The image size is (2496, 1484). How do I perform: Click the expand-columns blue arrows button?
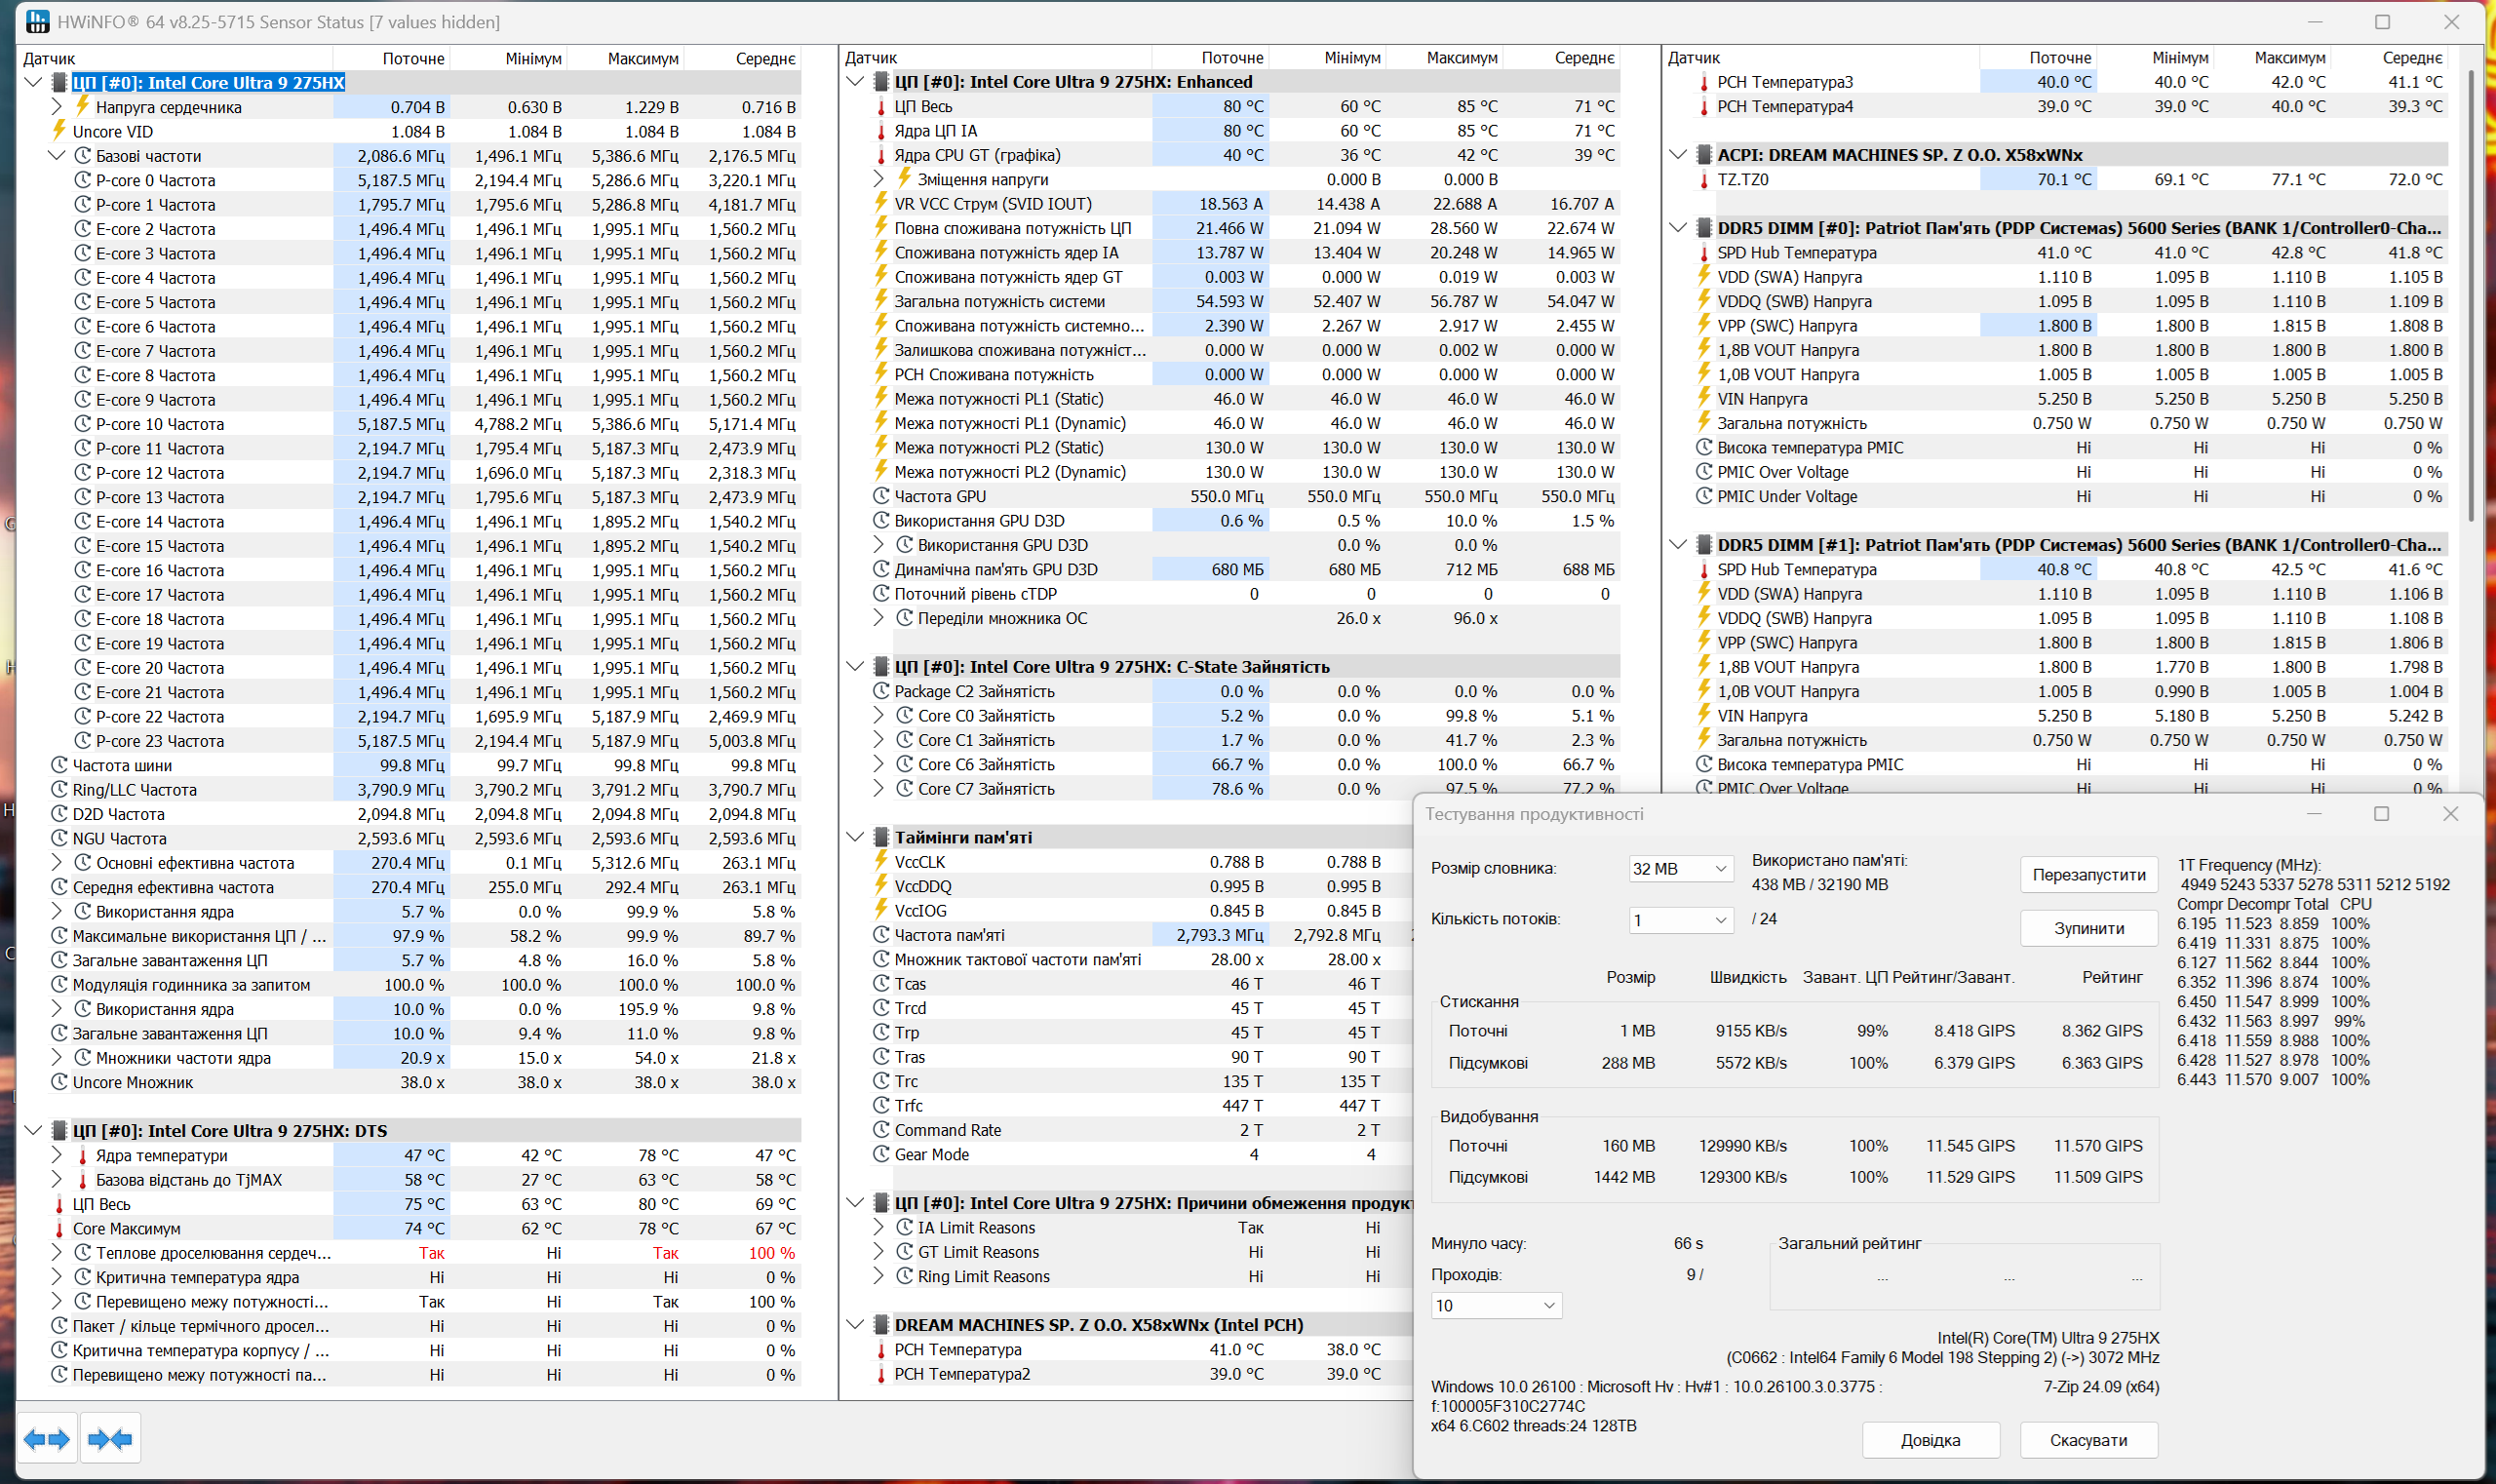(x=47, y=1439)
